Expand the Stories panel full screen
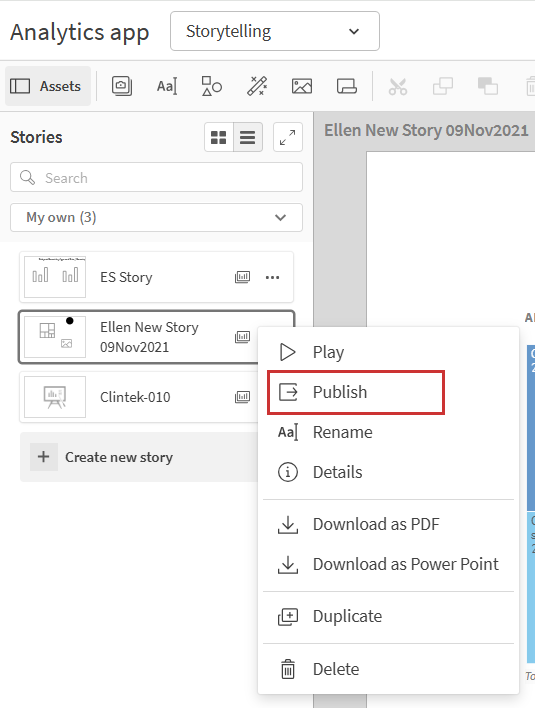The width and height of the screenshot is (535, 708). click(288, 137)
